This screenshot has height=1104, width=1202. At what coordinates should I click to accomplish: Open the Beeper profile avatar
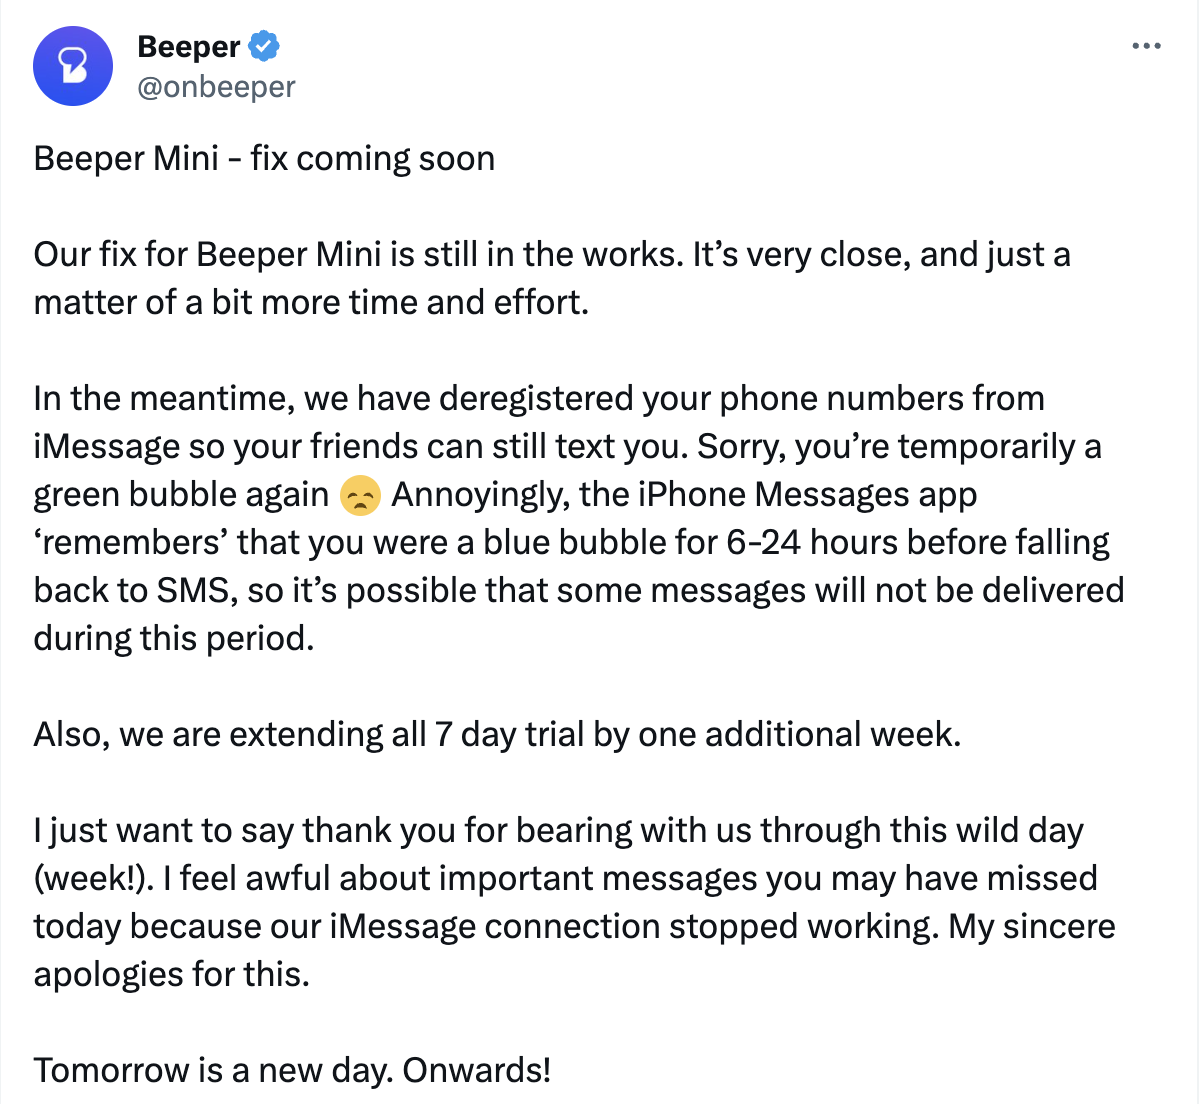pos(73,66)
